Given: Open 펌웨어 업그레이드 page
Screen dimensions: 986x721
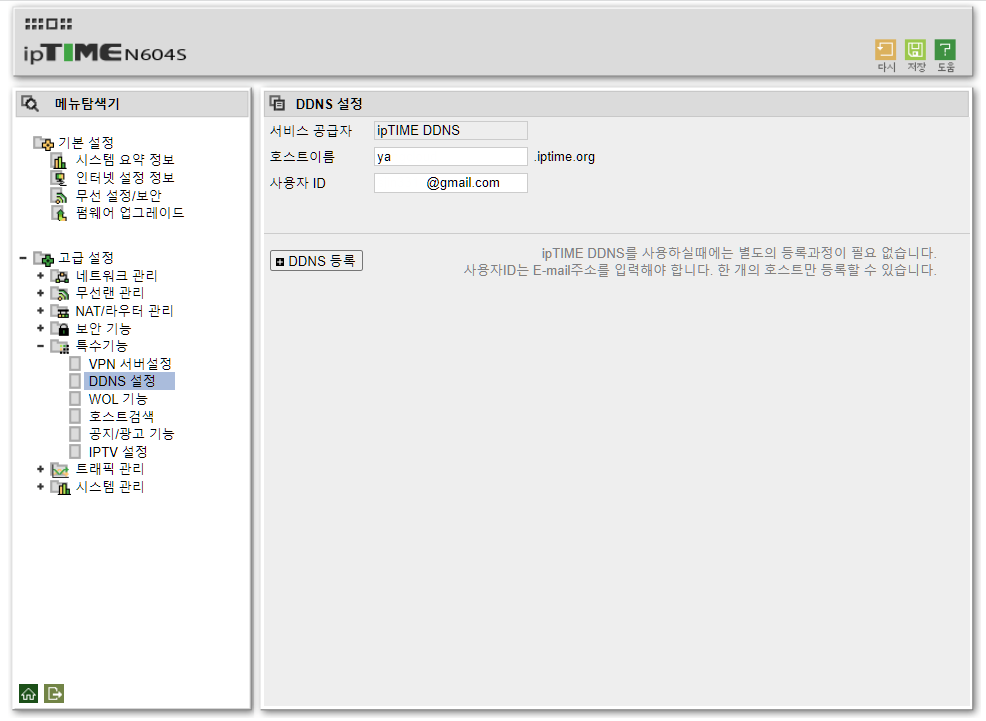Looking at the screenshot, I should point(130,213).
